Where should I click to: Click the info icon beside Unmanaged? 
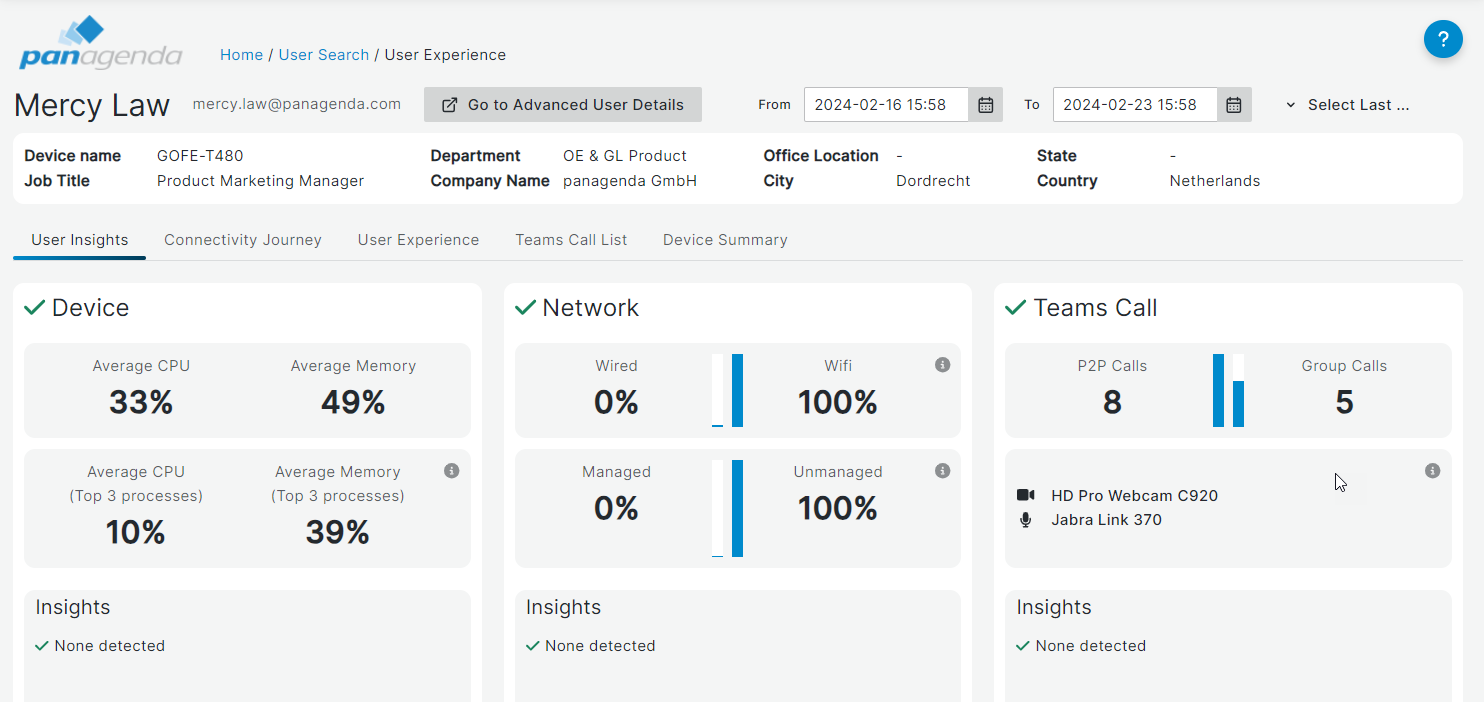coord(942,471)
